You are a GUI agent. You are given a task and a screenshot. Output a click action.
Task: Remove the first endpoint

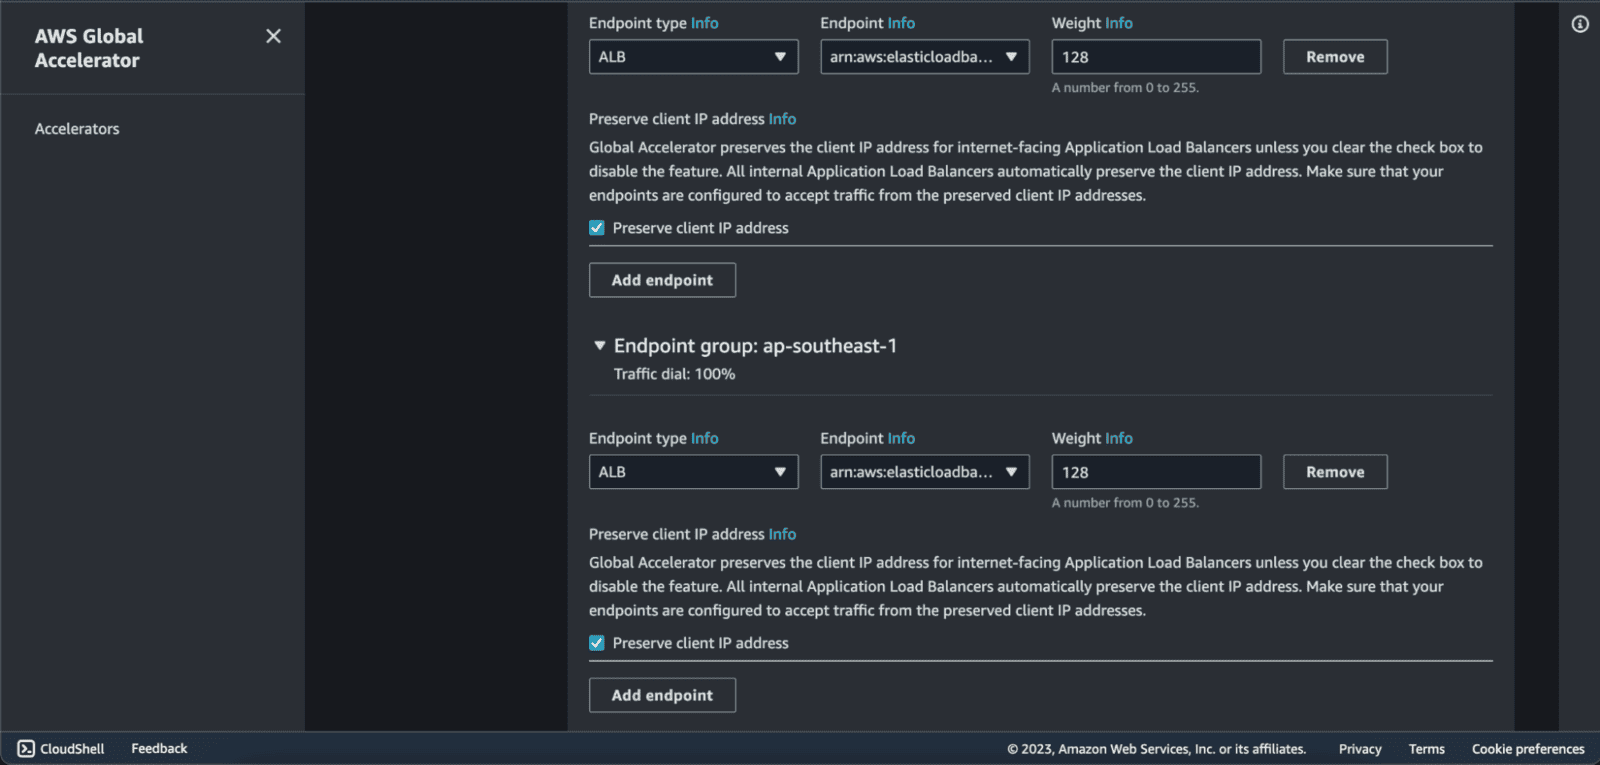pos(1334,57)
